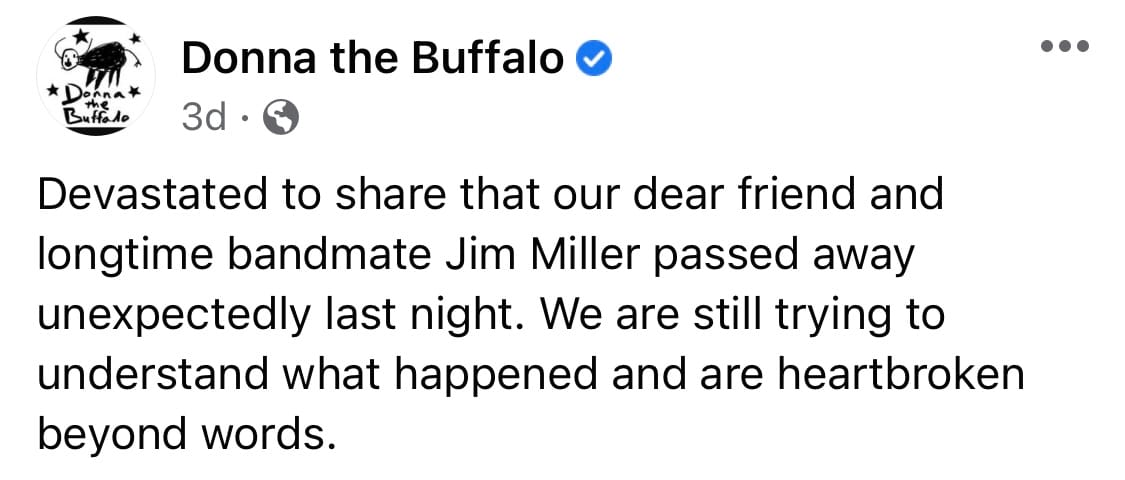1125x480 pixels.
Task: Open the three-dot post options menu
Action: pyautogui.click(x=1065, y=47)
